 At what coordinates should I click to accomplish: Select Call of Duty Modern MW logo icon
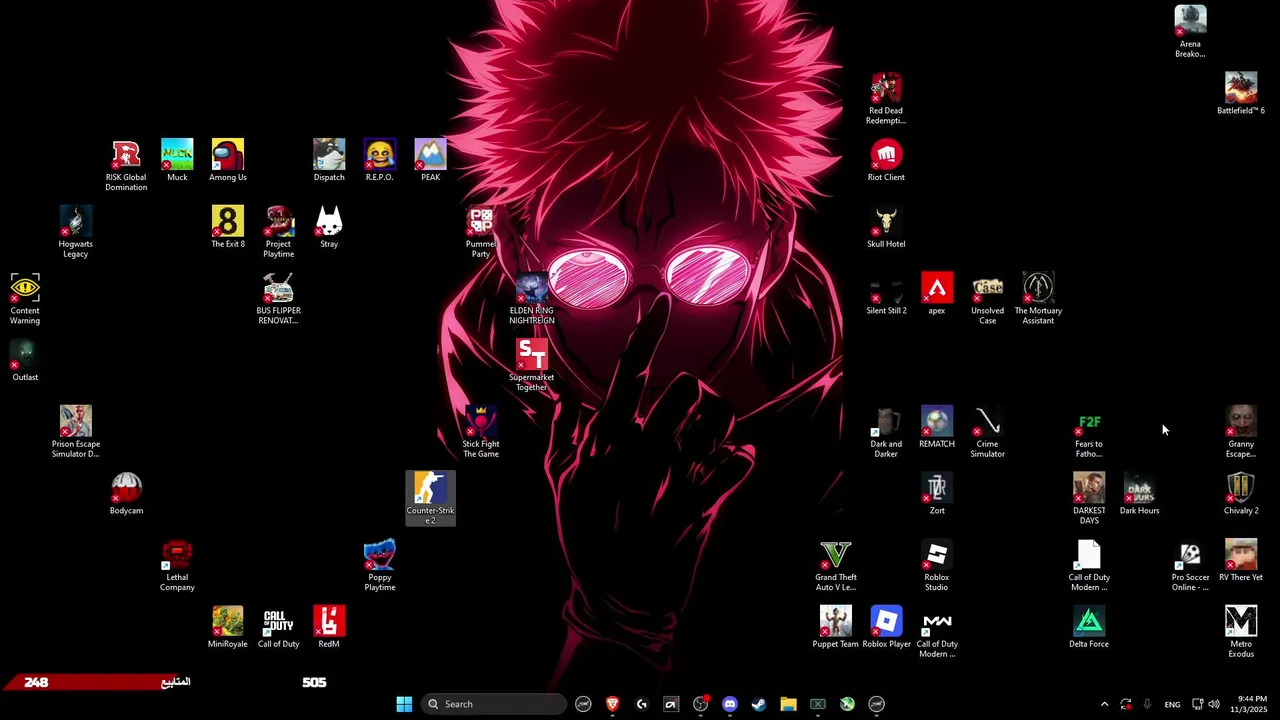pos(937,632)
